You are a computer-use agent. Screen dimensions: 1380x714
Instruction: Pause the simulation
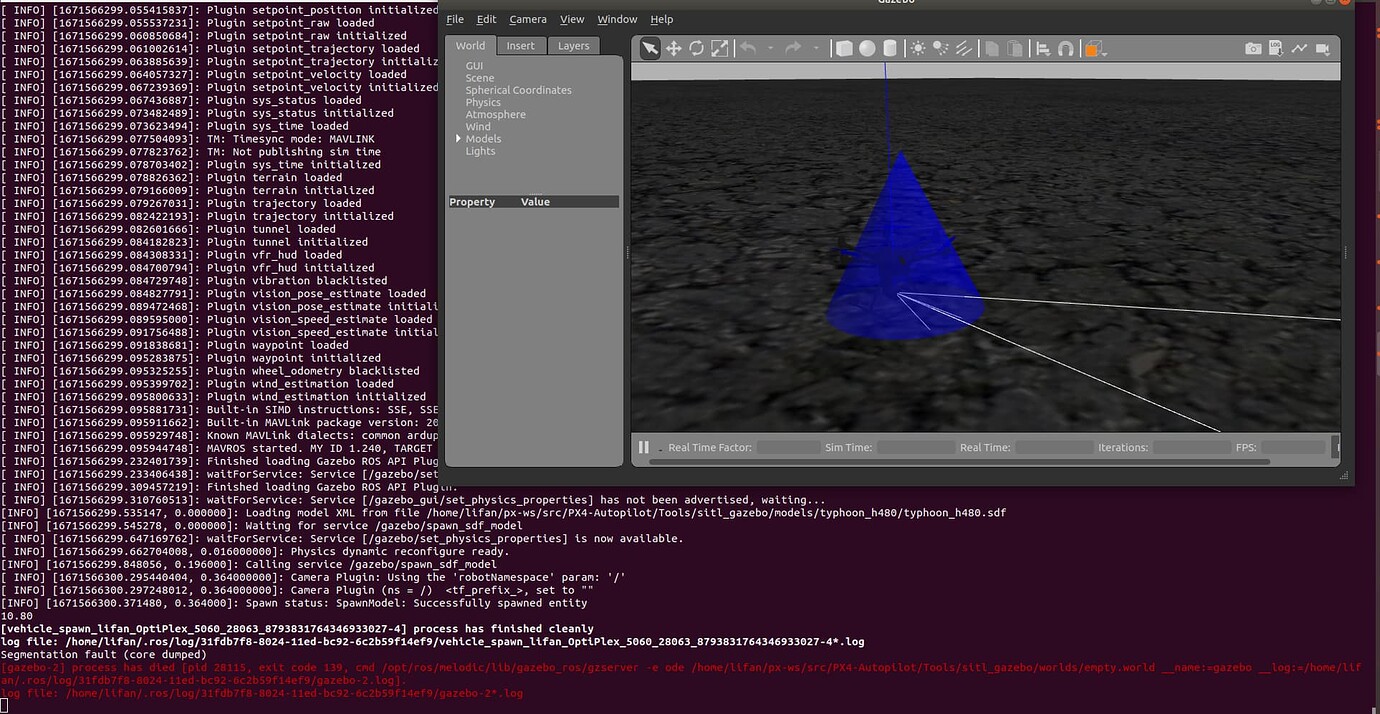point(643,447)
